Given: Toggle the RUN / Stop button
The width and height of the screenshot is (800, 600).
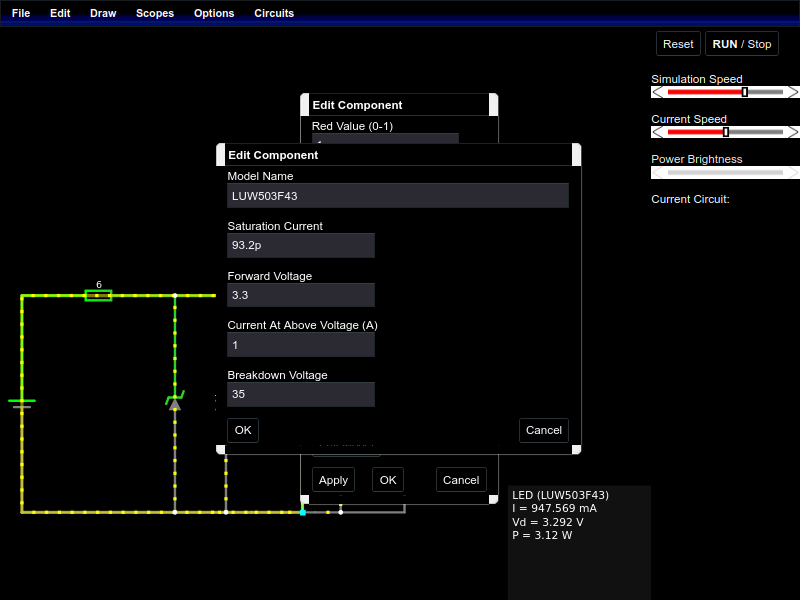Looking at the screenshot, I should click(741, 44).
